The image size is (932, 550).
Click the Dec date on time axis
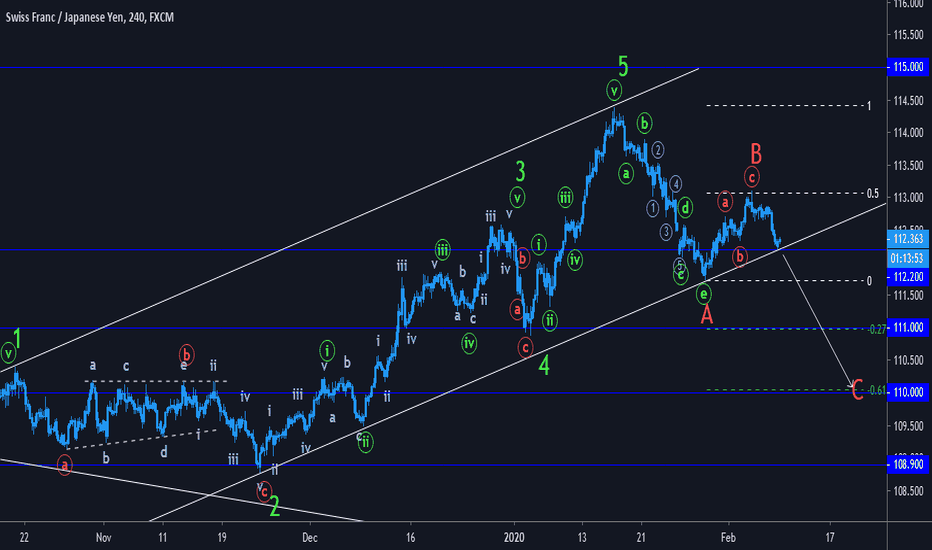310,538
